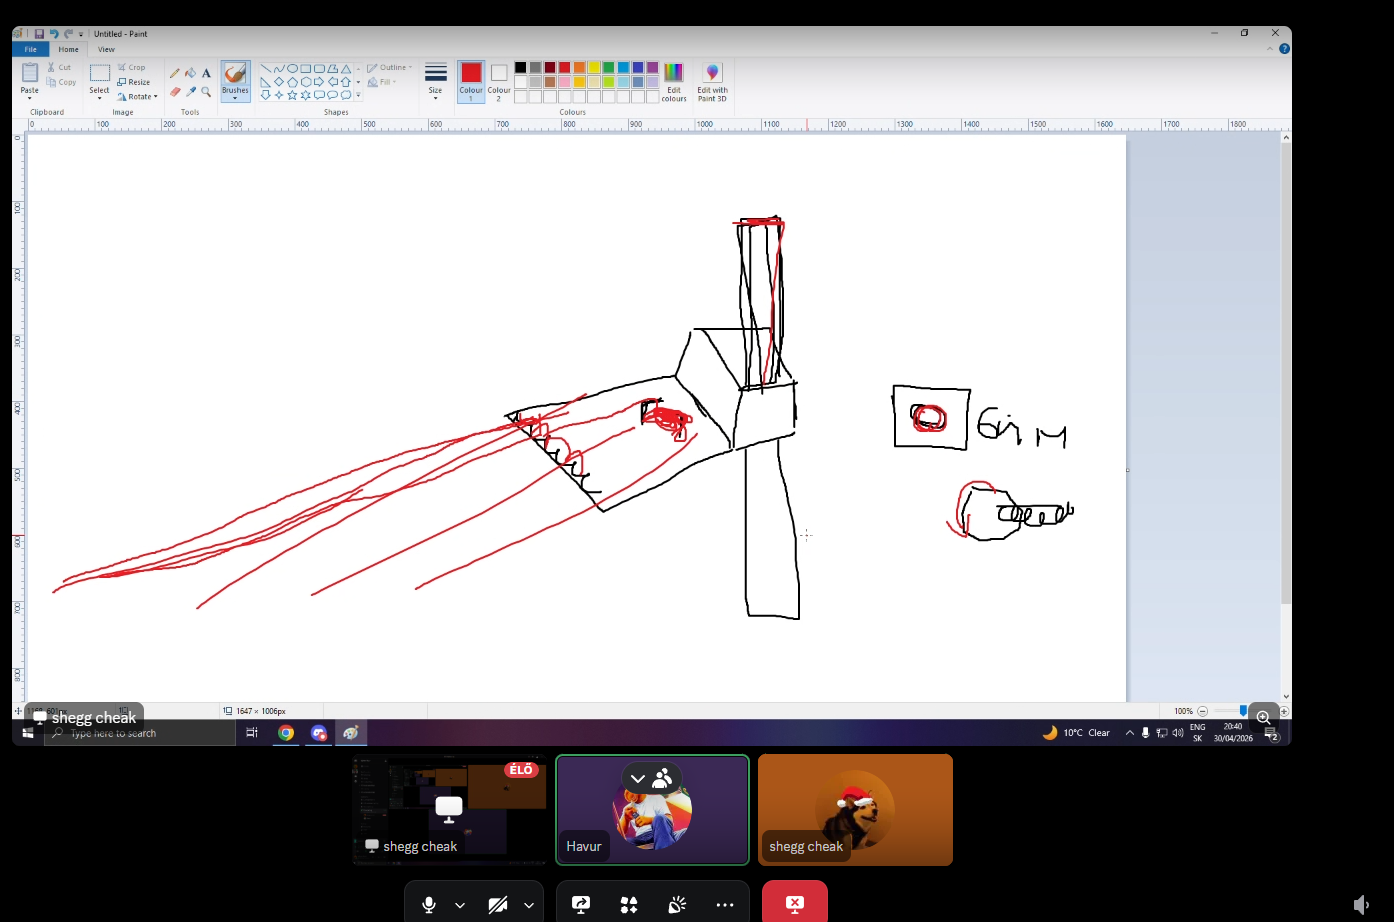Select the shegg cheak live stream thumbnail

pos(449,809)
